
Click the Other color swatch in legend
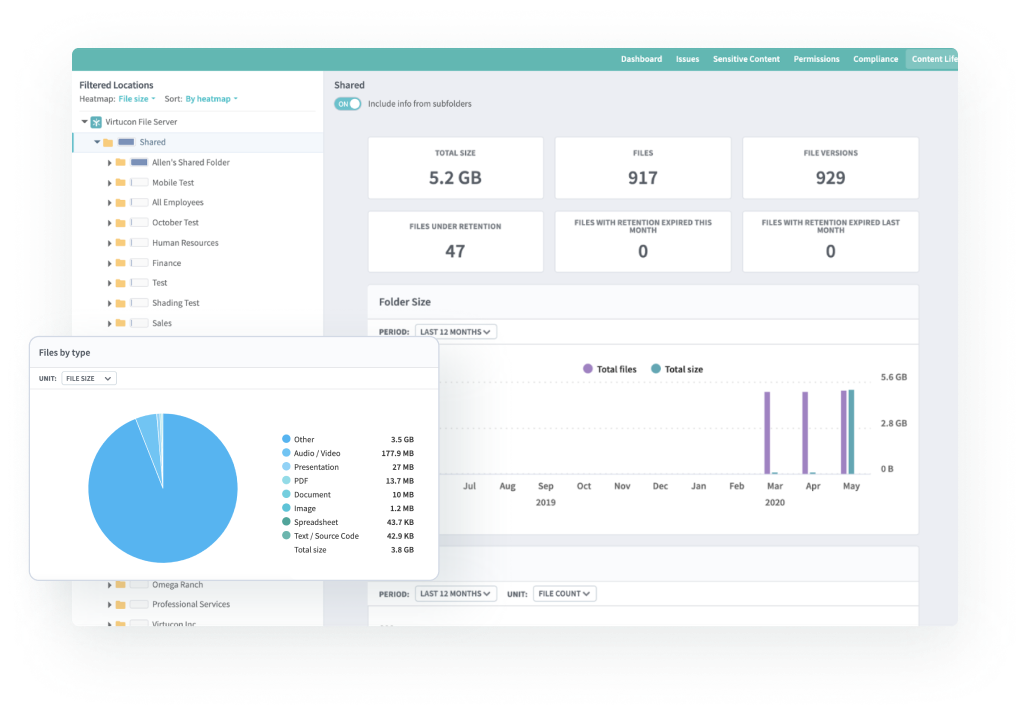coord(286,440)
